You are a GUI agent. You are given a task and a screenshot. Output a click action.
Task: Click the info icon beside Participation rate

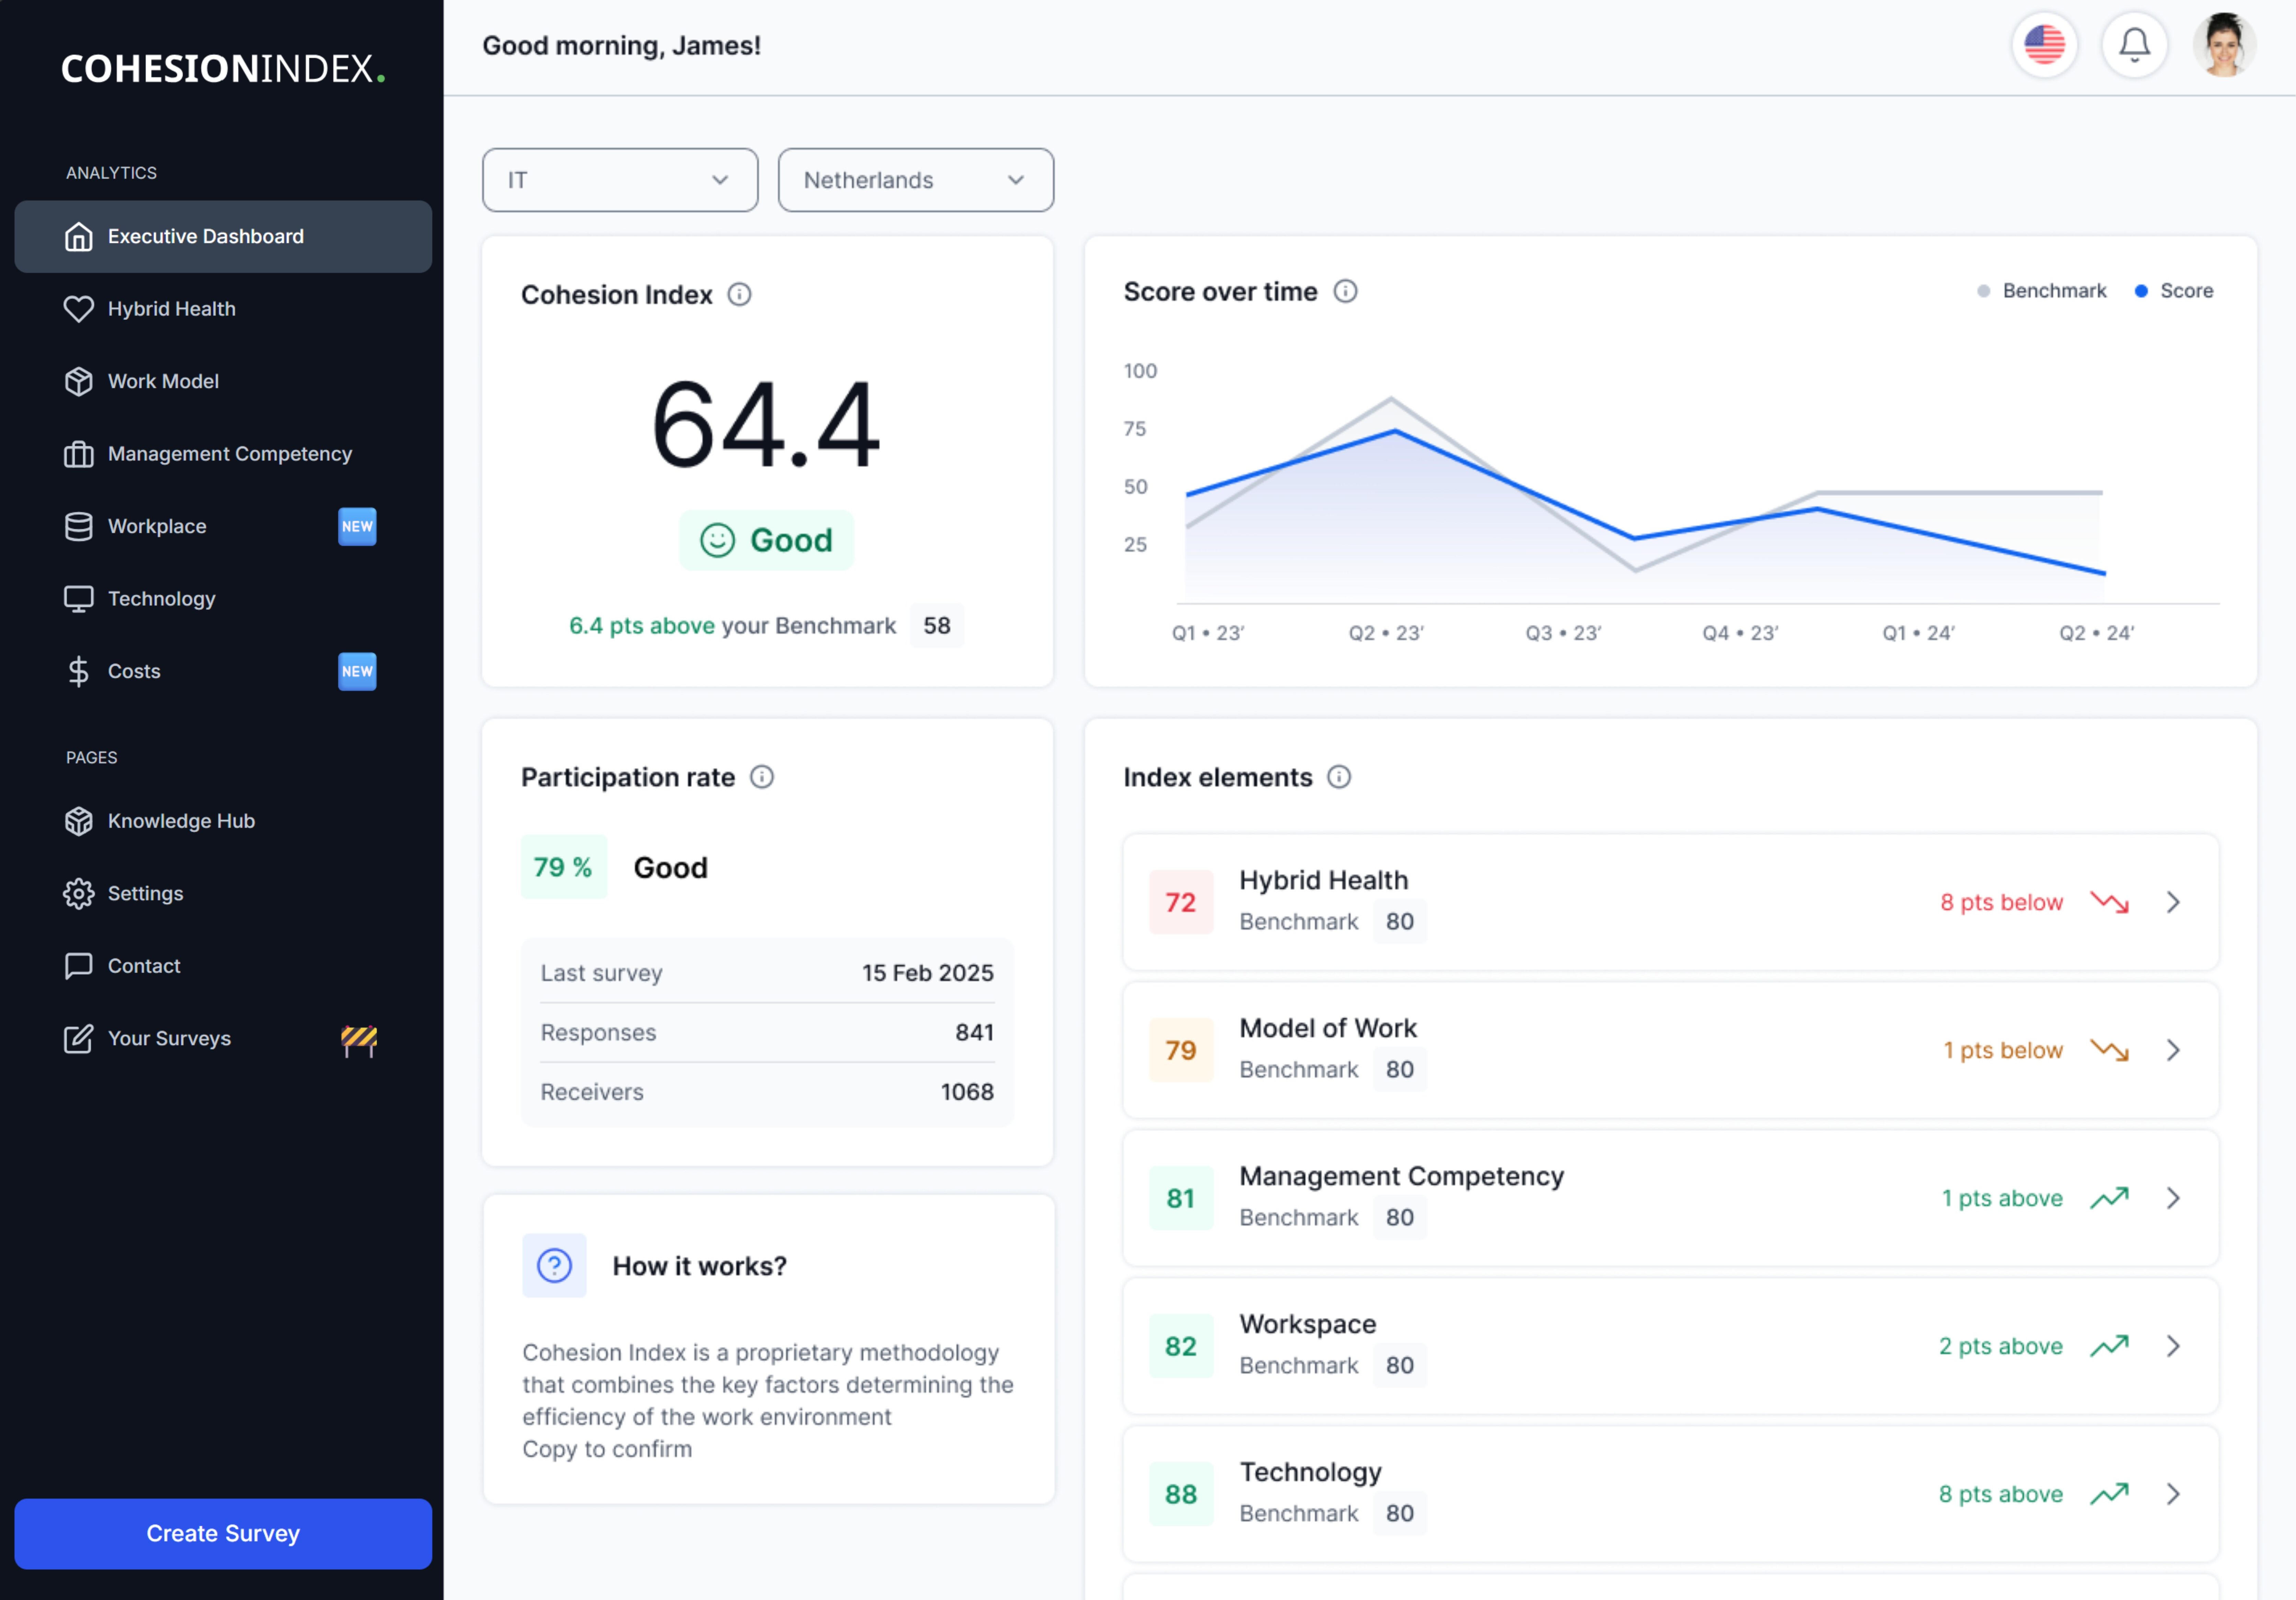click(x=762, y=777)
